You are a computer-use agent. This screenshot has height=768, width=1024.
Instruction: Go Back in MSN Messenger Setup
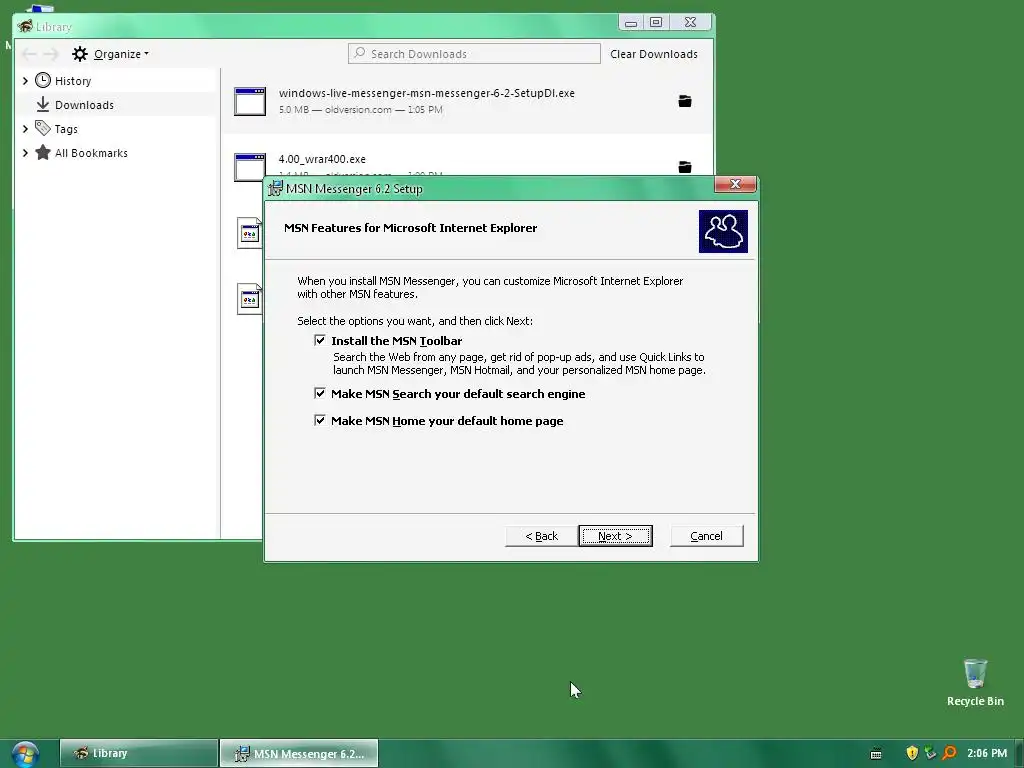pyautogui.click(x=541, y=536)
